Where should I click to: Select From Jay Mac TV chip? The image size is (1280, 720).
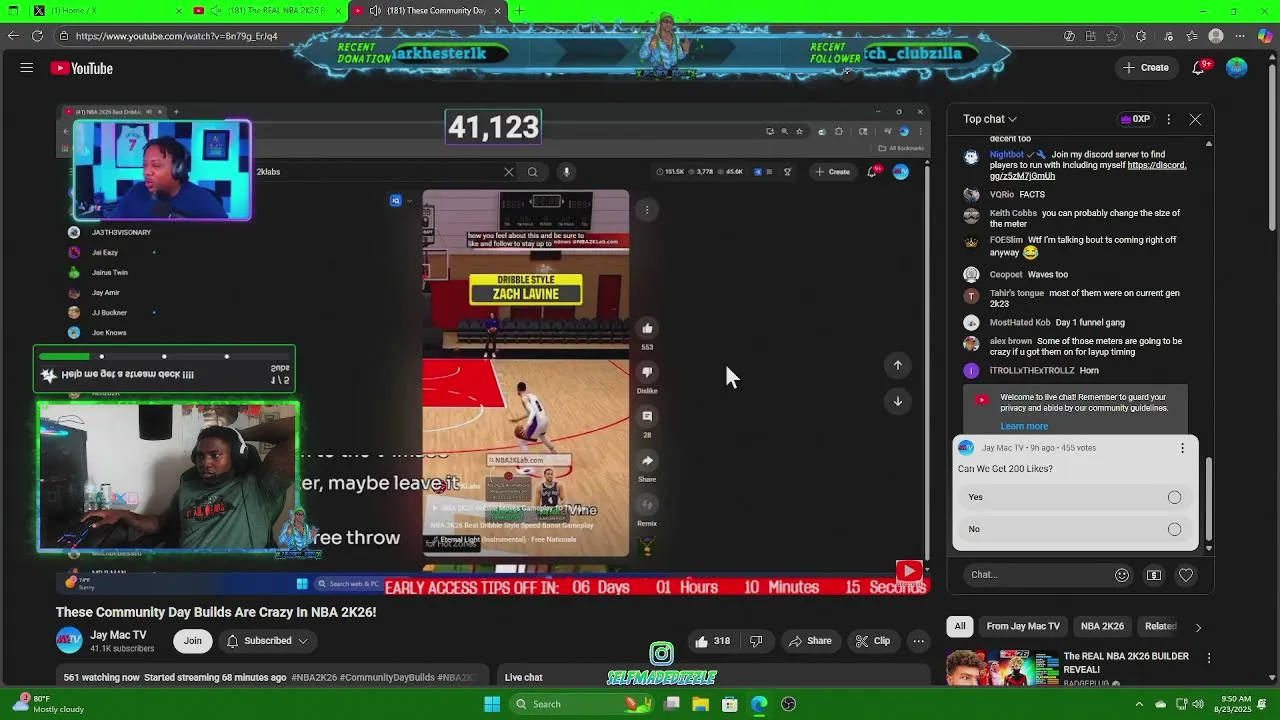1023,626
